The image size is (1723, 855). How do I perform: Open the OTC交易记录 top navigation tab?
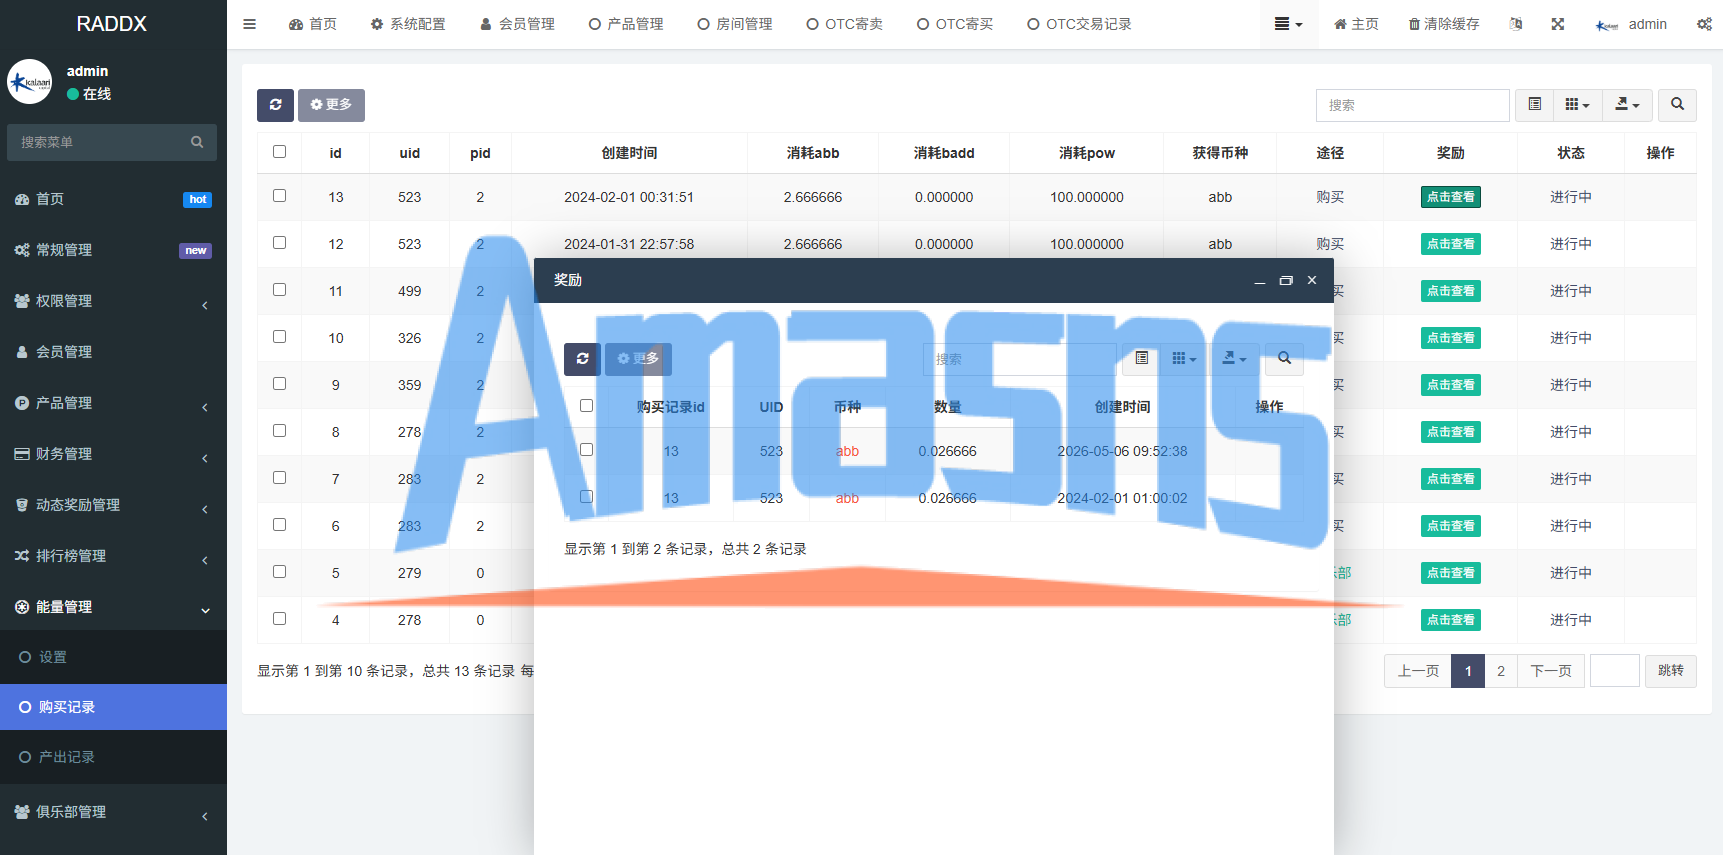coord(1079,24)
